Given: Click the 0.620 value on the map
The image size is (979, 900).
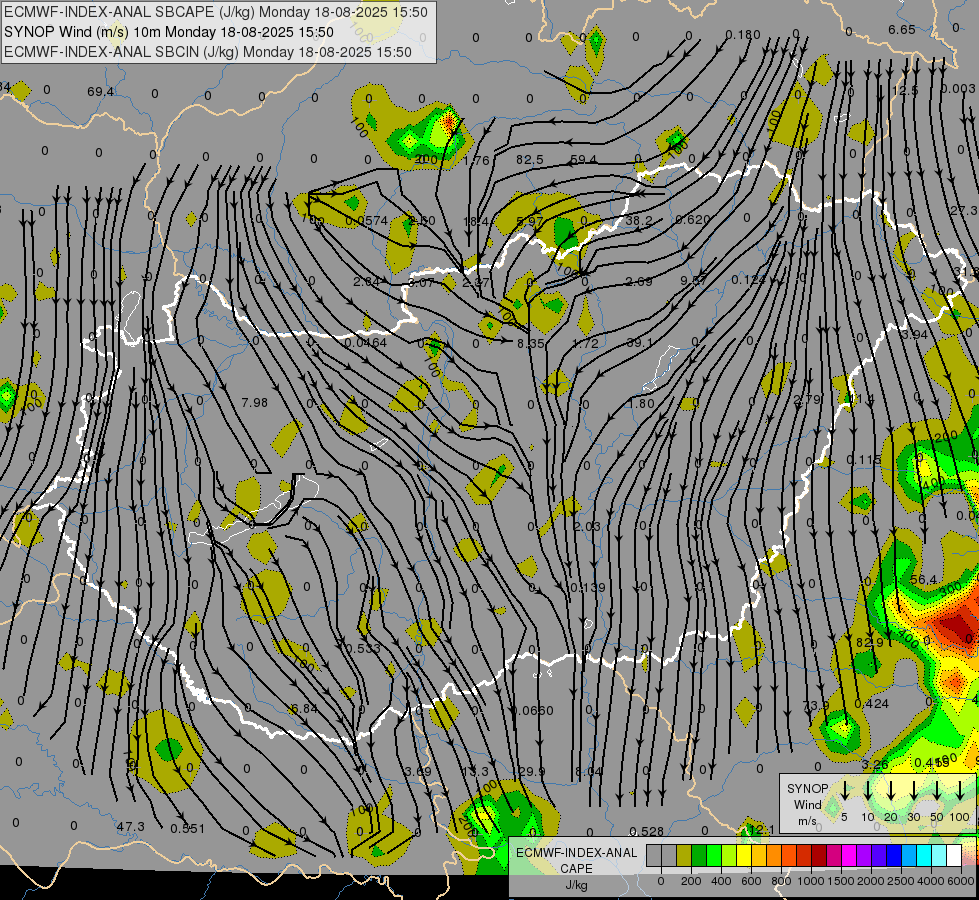Looking at the screenshot, I should pos(692,219).
